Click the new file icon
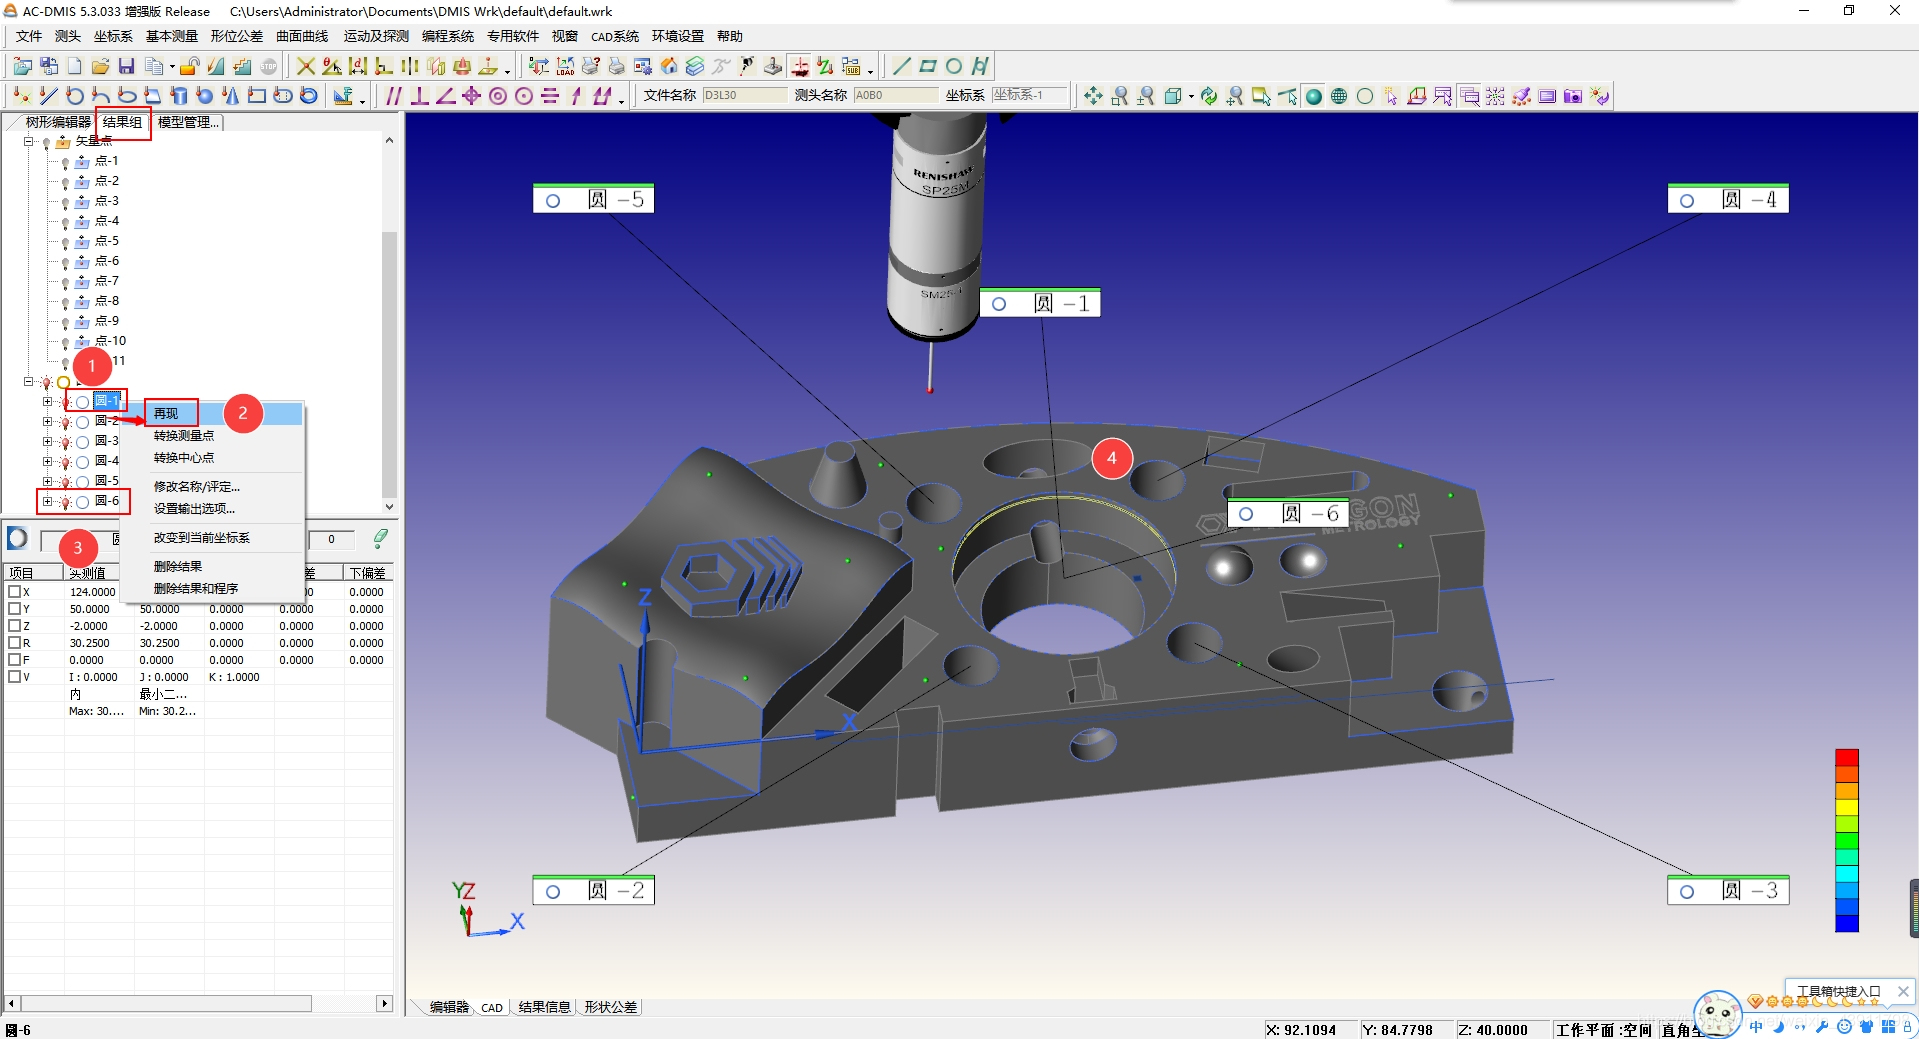 point(75,66)
